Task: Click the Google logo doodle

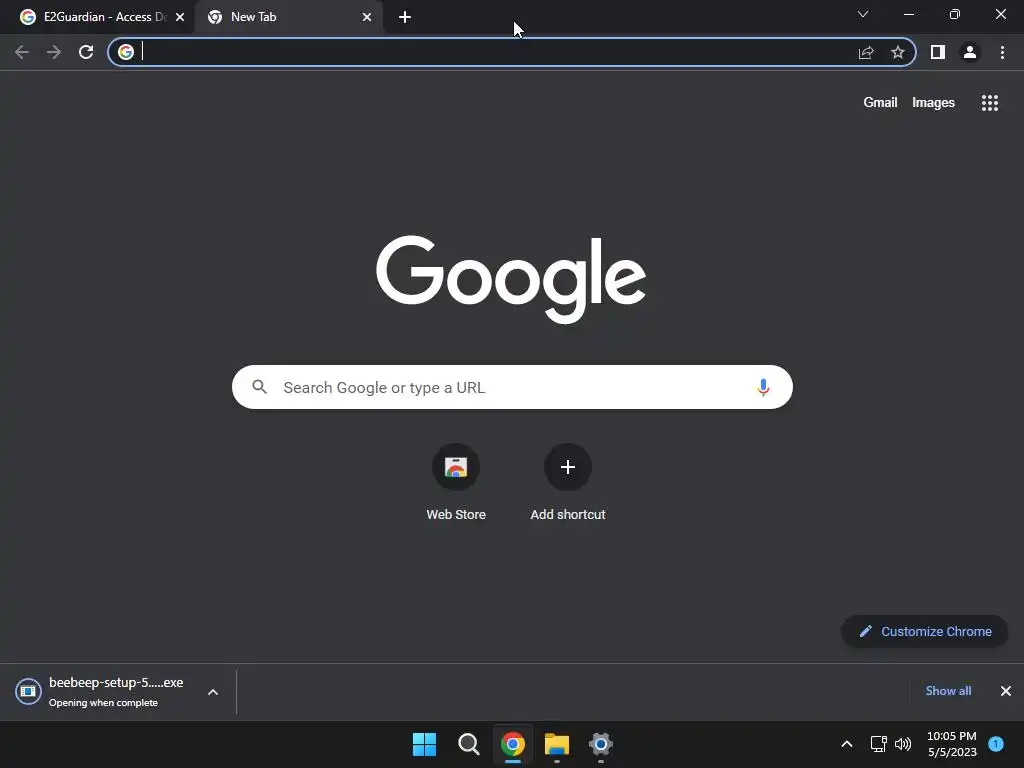Action: [x=511, y=280]
